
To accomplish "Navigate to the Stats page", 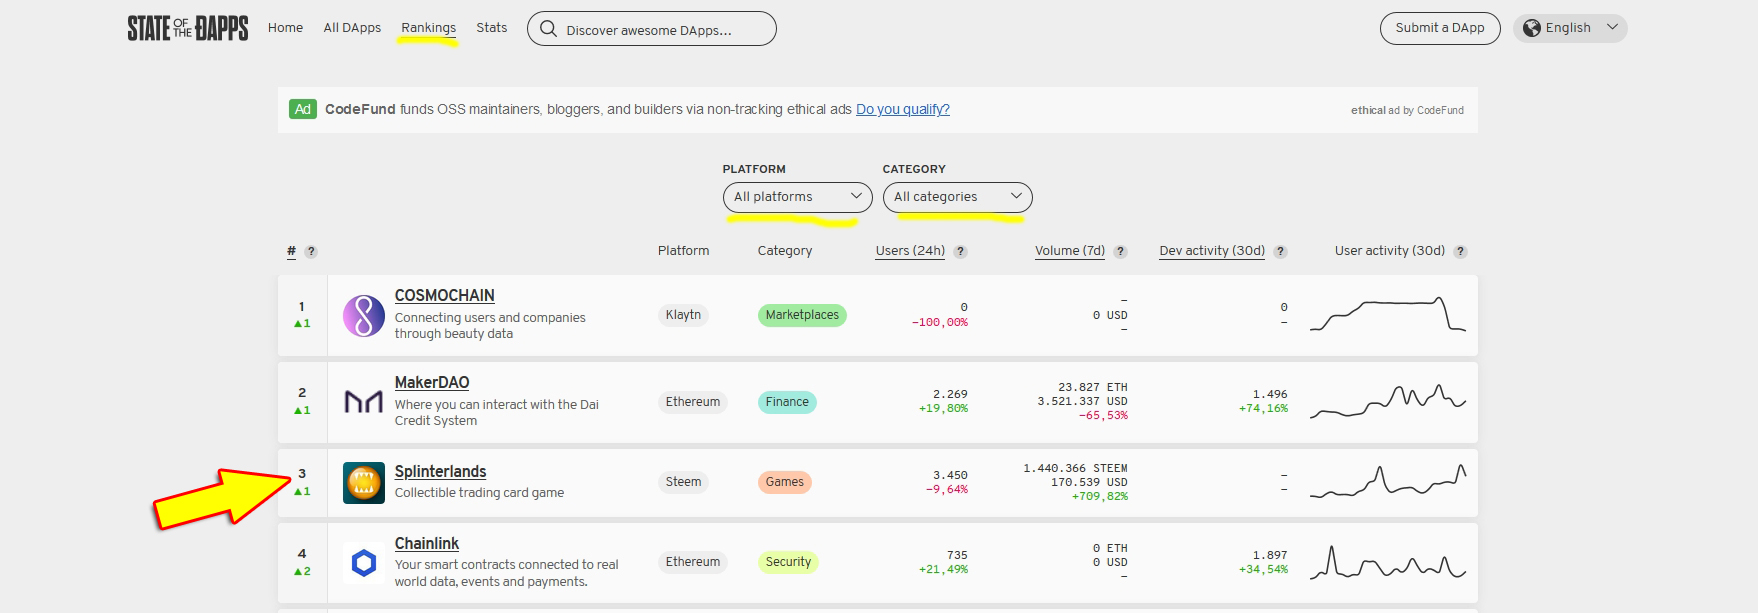I will coord(491,28).
